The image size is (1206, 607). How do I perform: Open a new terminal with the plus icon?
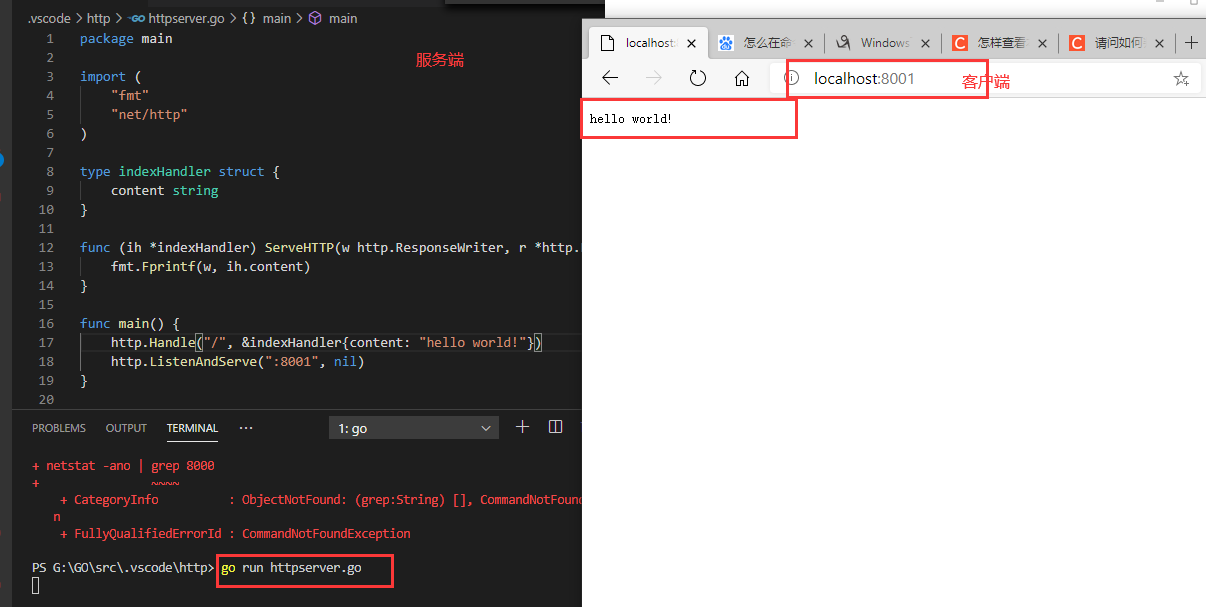tap(522, 426)
